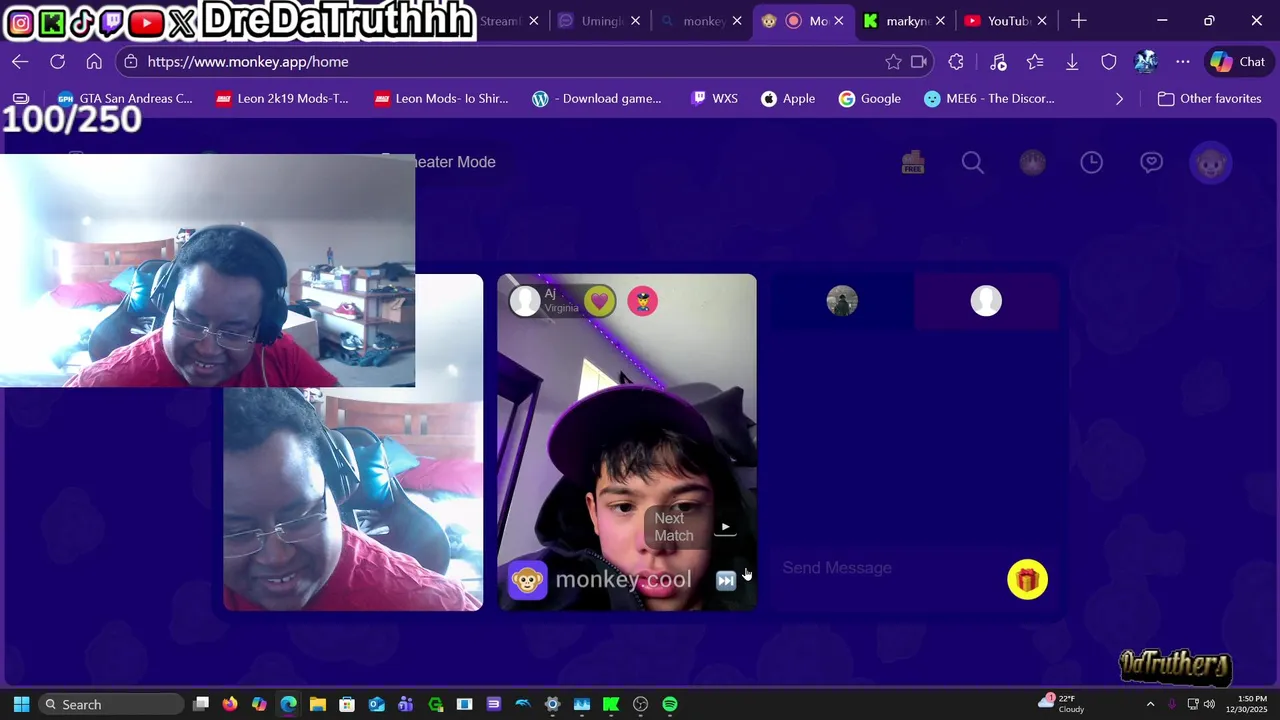Open the FREE gift shop icon in header
Viewport: 1280px width, 720px height.
coord(912,162)
